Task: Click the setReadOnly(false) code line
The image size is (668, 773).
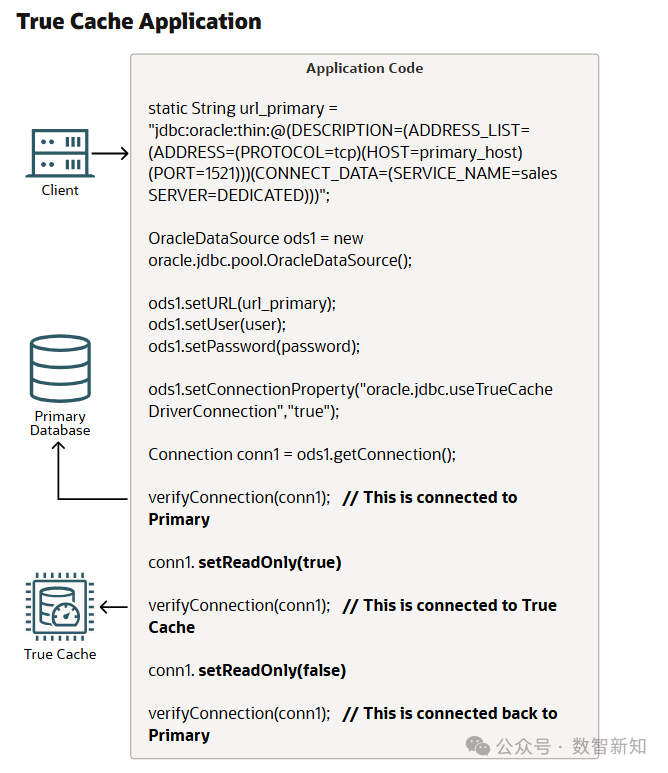Action: 247,670
